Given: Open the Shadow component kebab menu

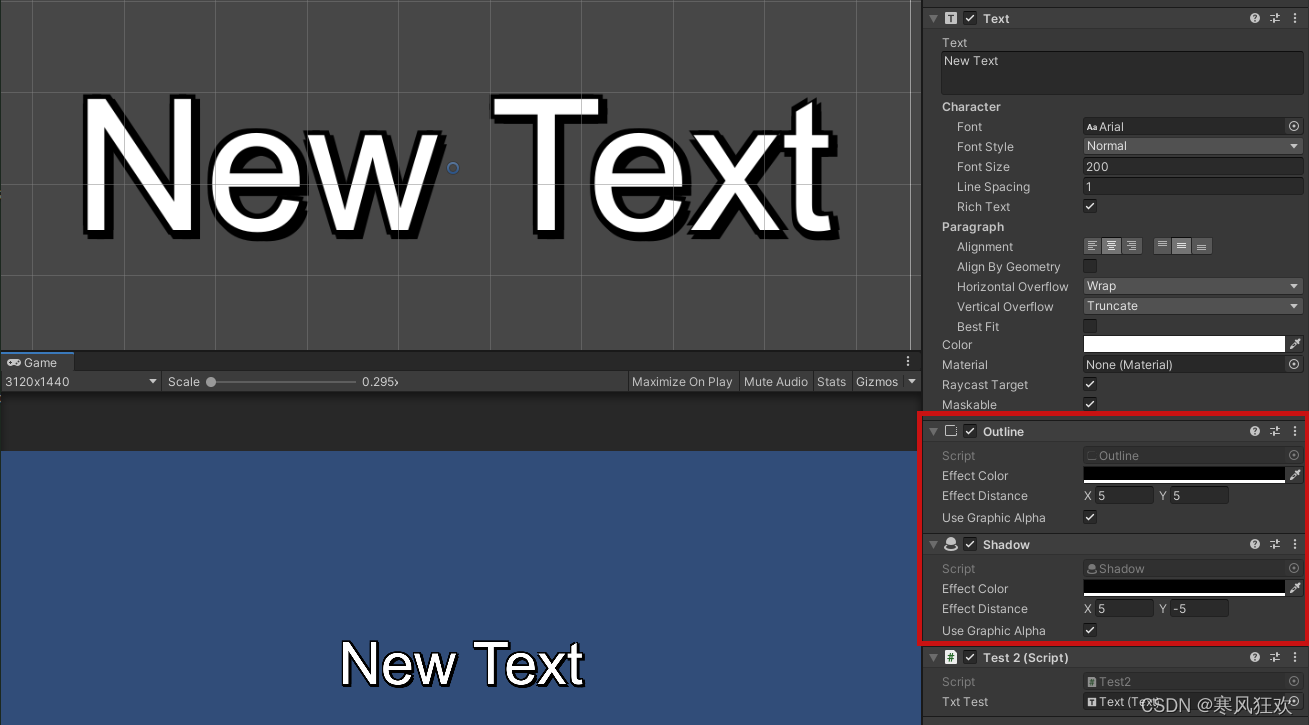Looking at the screenshot, I should (1295, 544).
